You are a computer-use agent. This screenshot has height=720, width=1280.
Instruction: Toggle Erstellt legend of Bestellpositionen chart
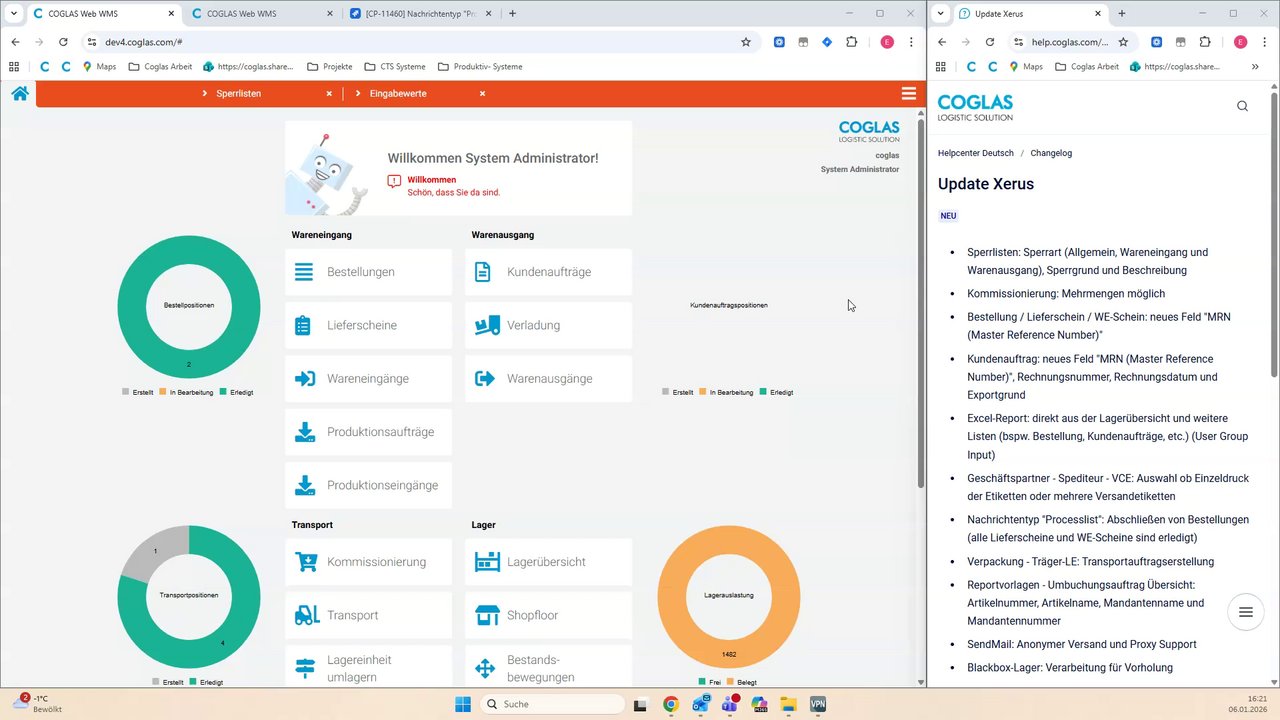coord(138,393)
